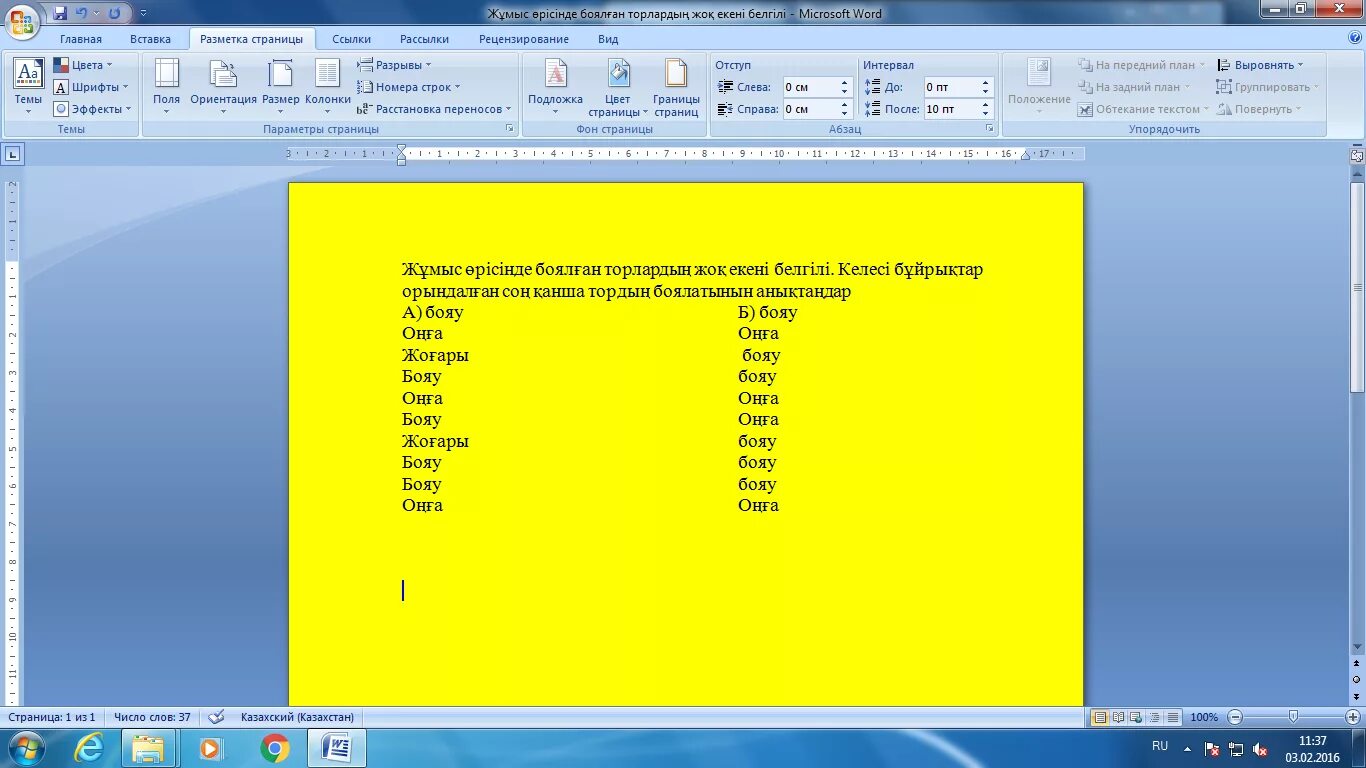
Task: Open Windows Explorer from taskbar
Action: click(149, 748)
